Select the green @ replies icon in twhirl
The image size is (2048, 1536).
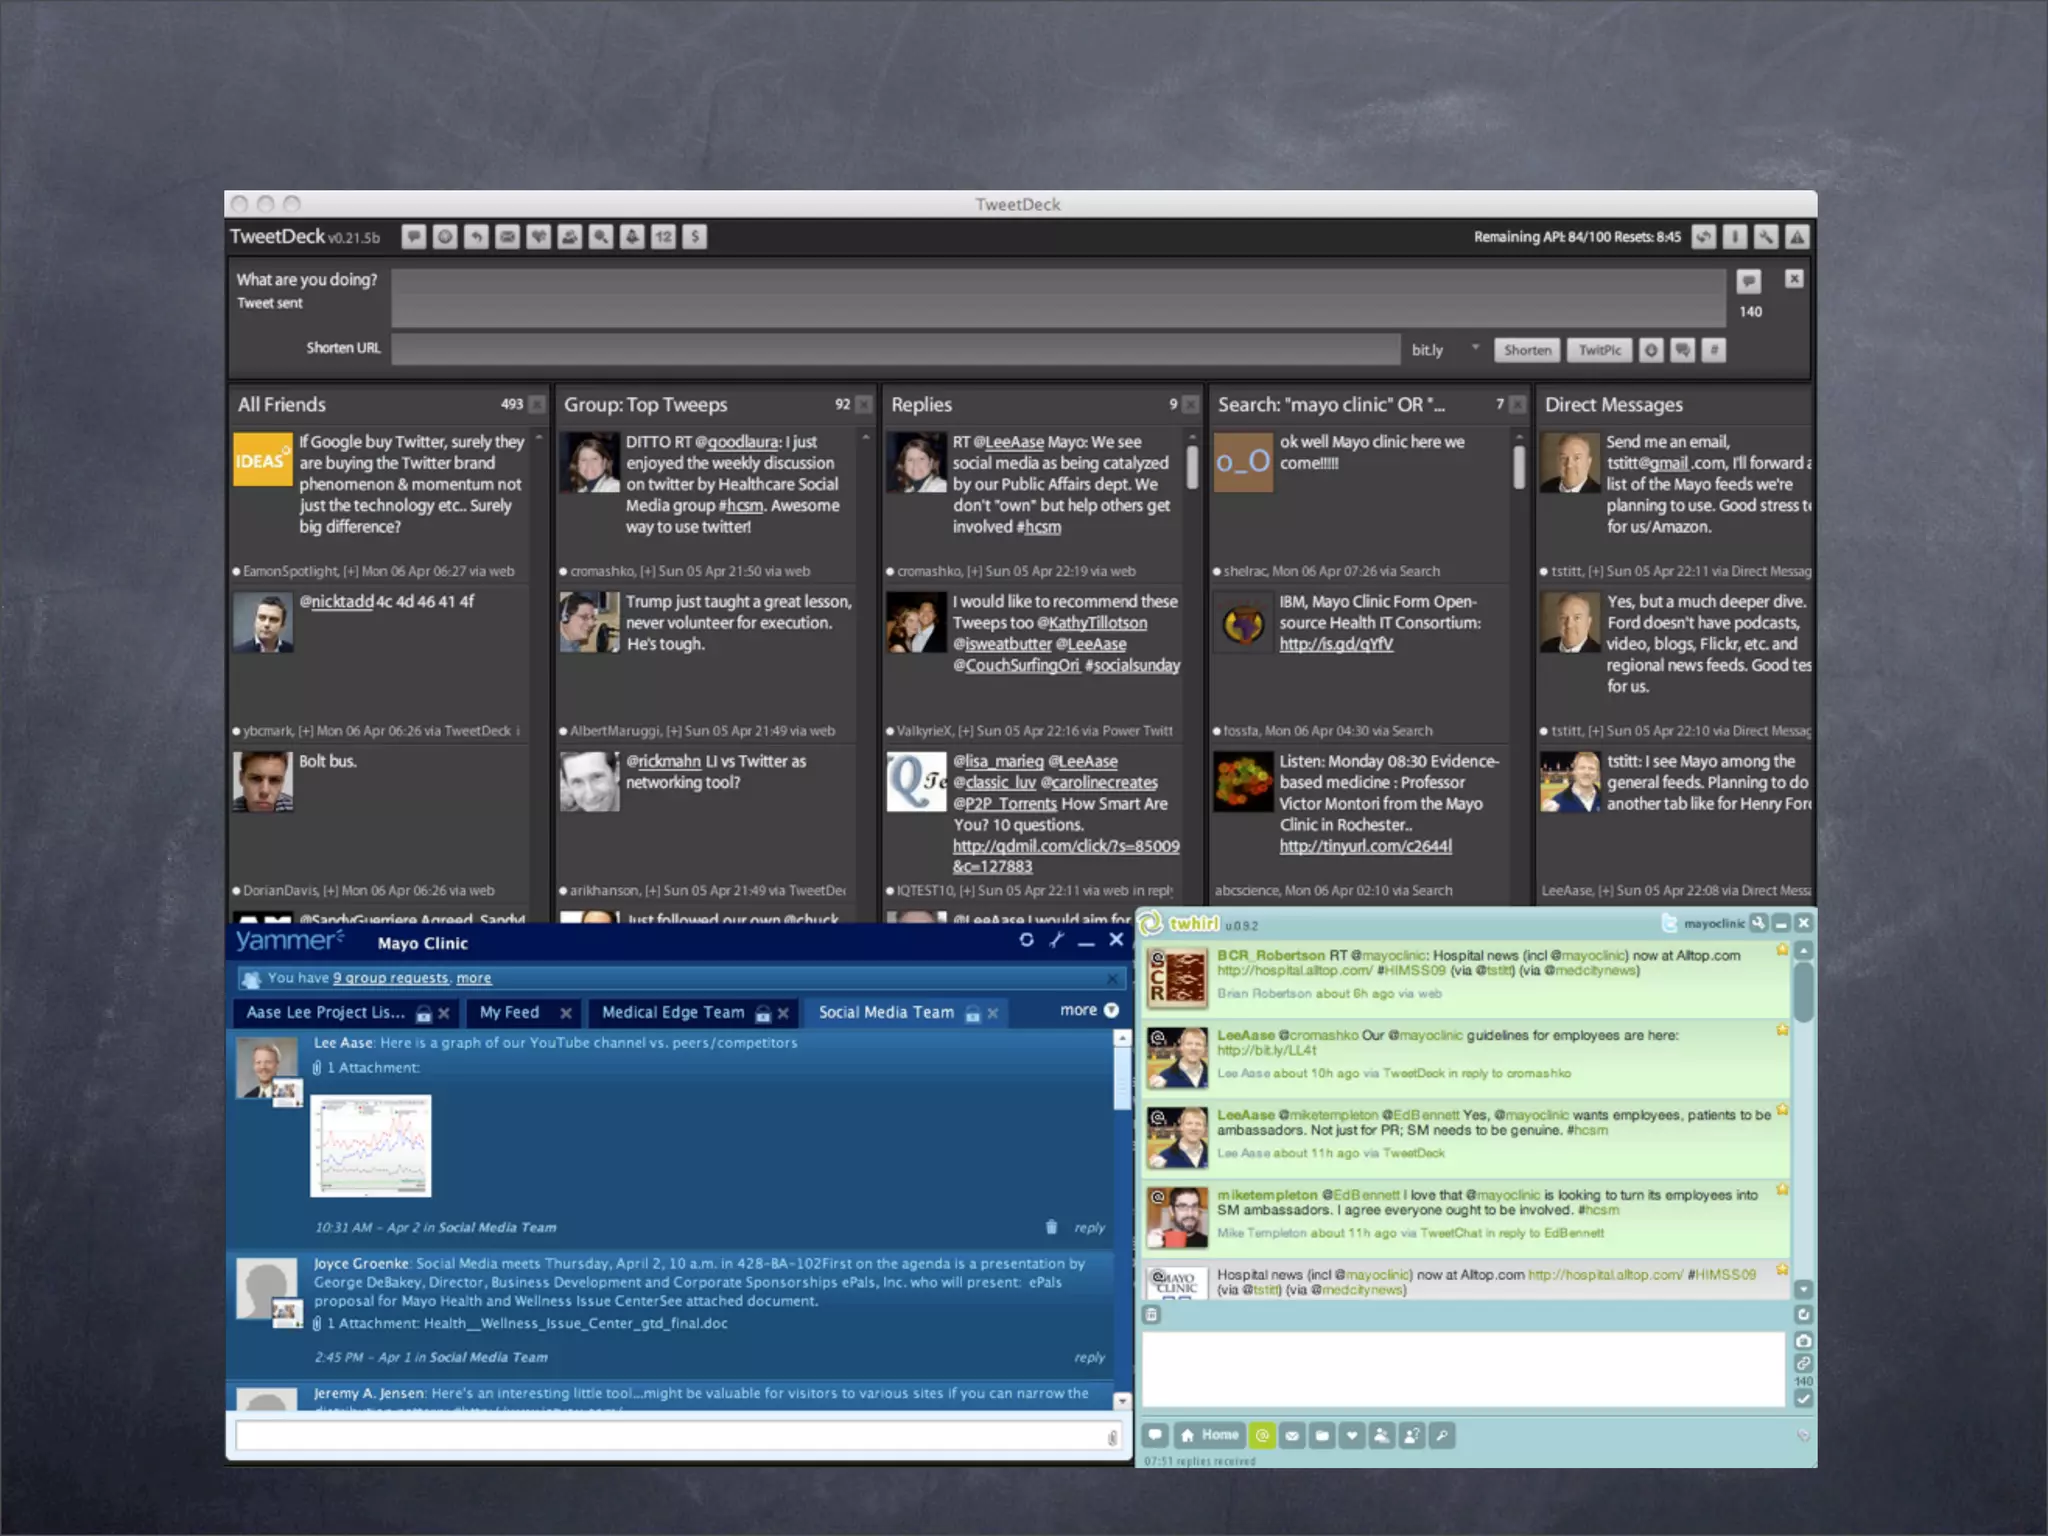[x=1262, y=1435]
